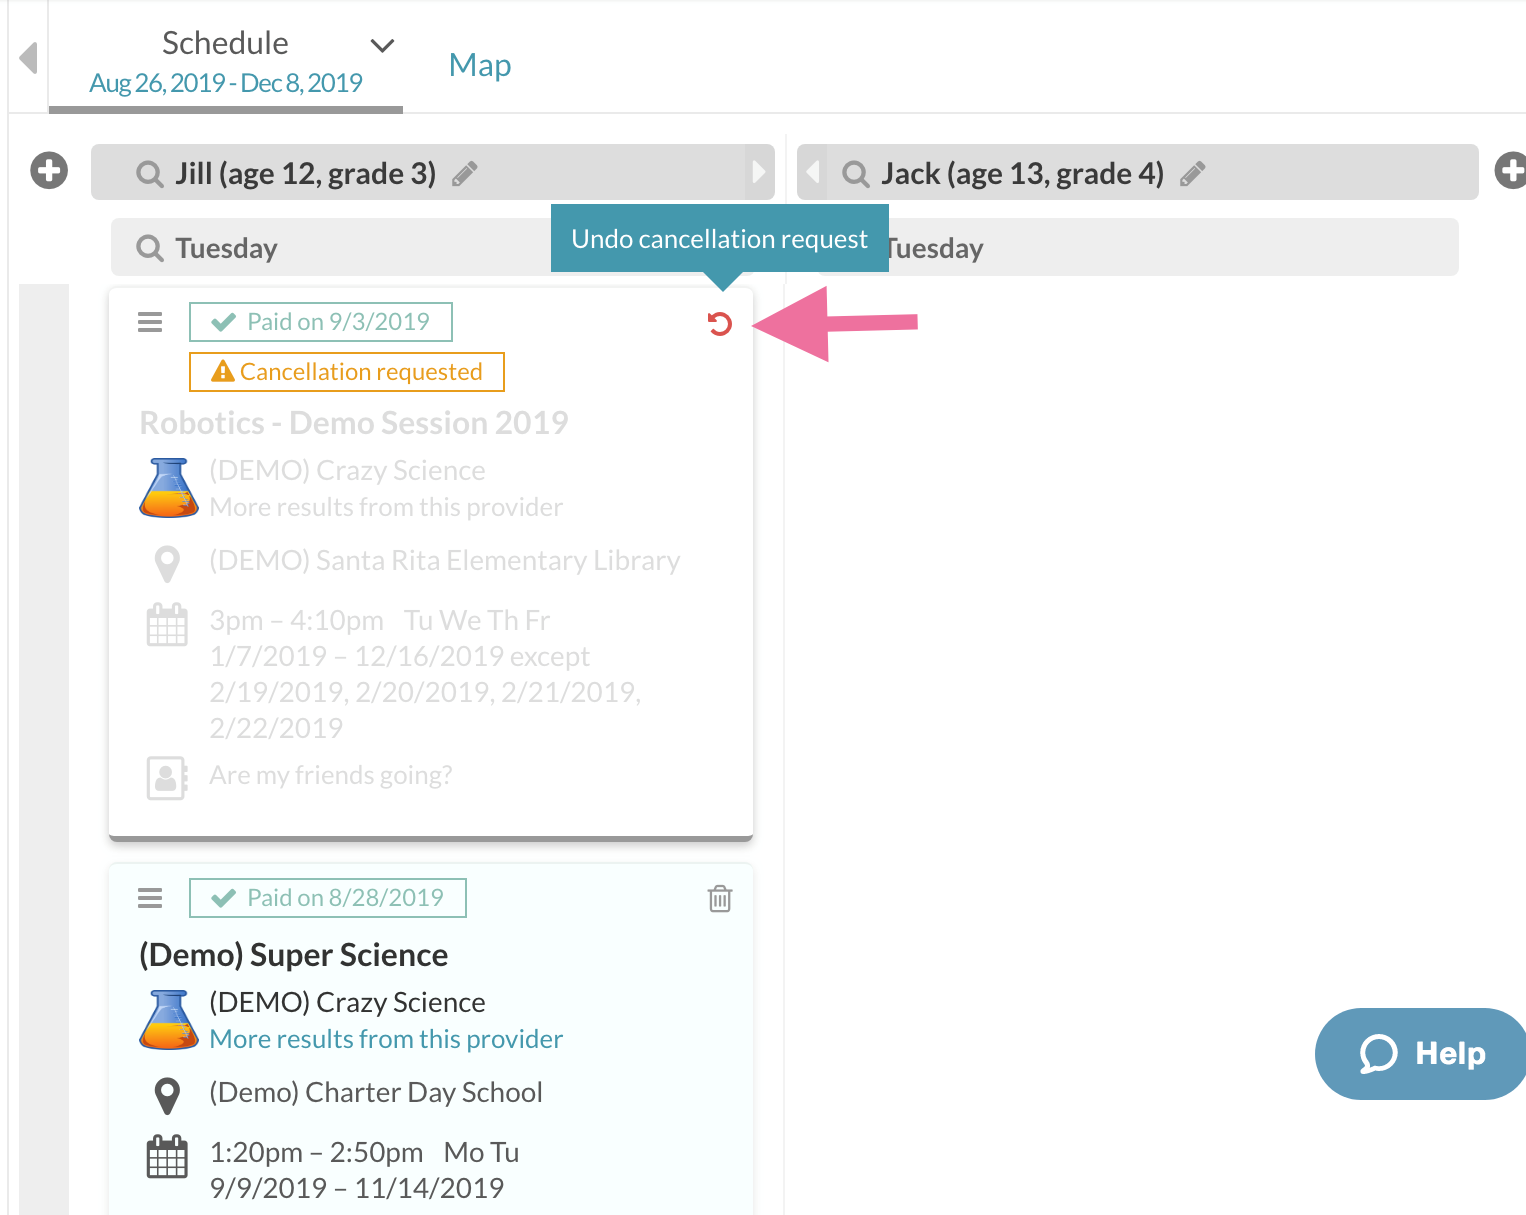Switch to the Map tab
Screen dimensions: 1526x1215
coord(480,65)
